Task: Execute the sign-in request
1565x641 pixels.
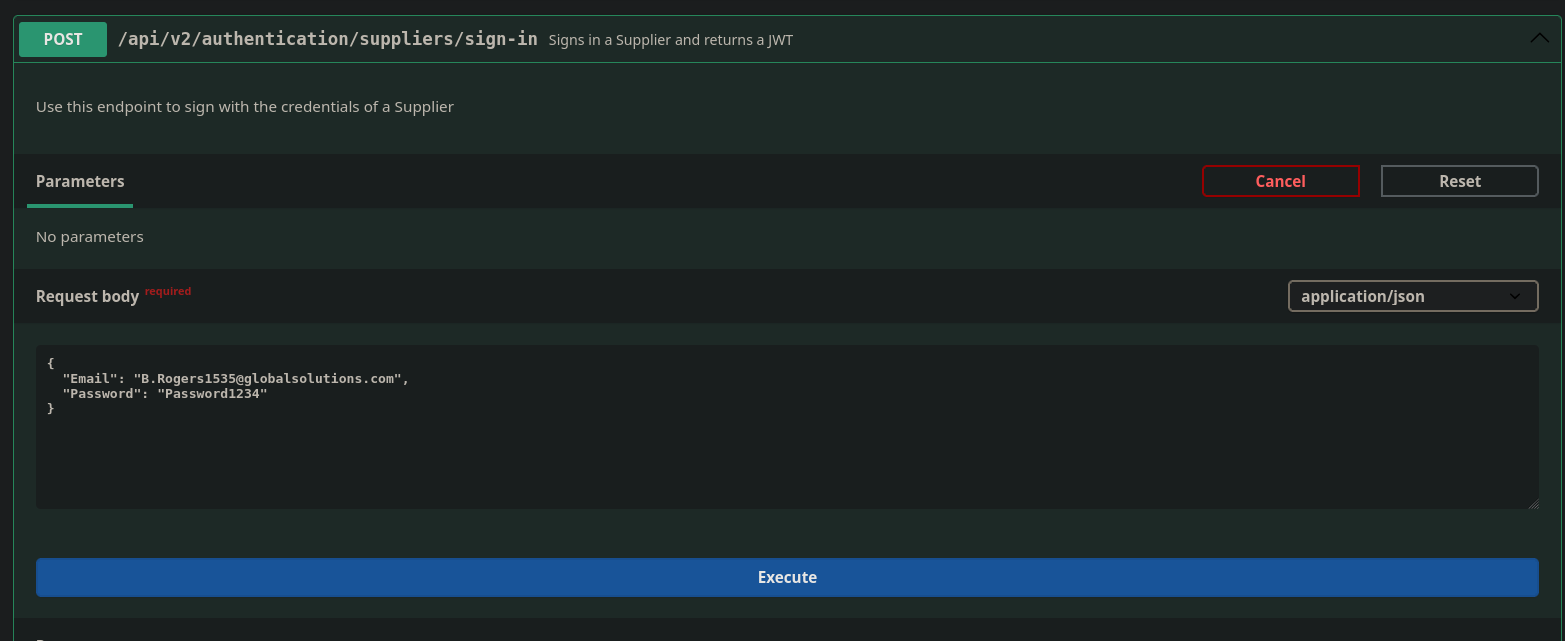Action: pos(787,577)
